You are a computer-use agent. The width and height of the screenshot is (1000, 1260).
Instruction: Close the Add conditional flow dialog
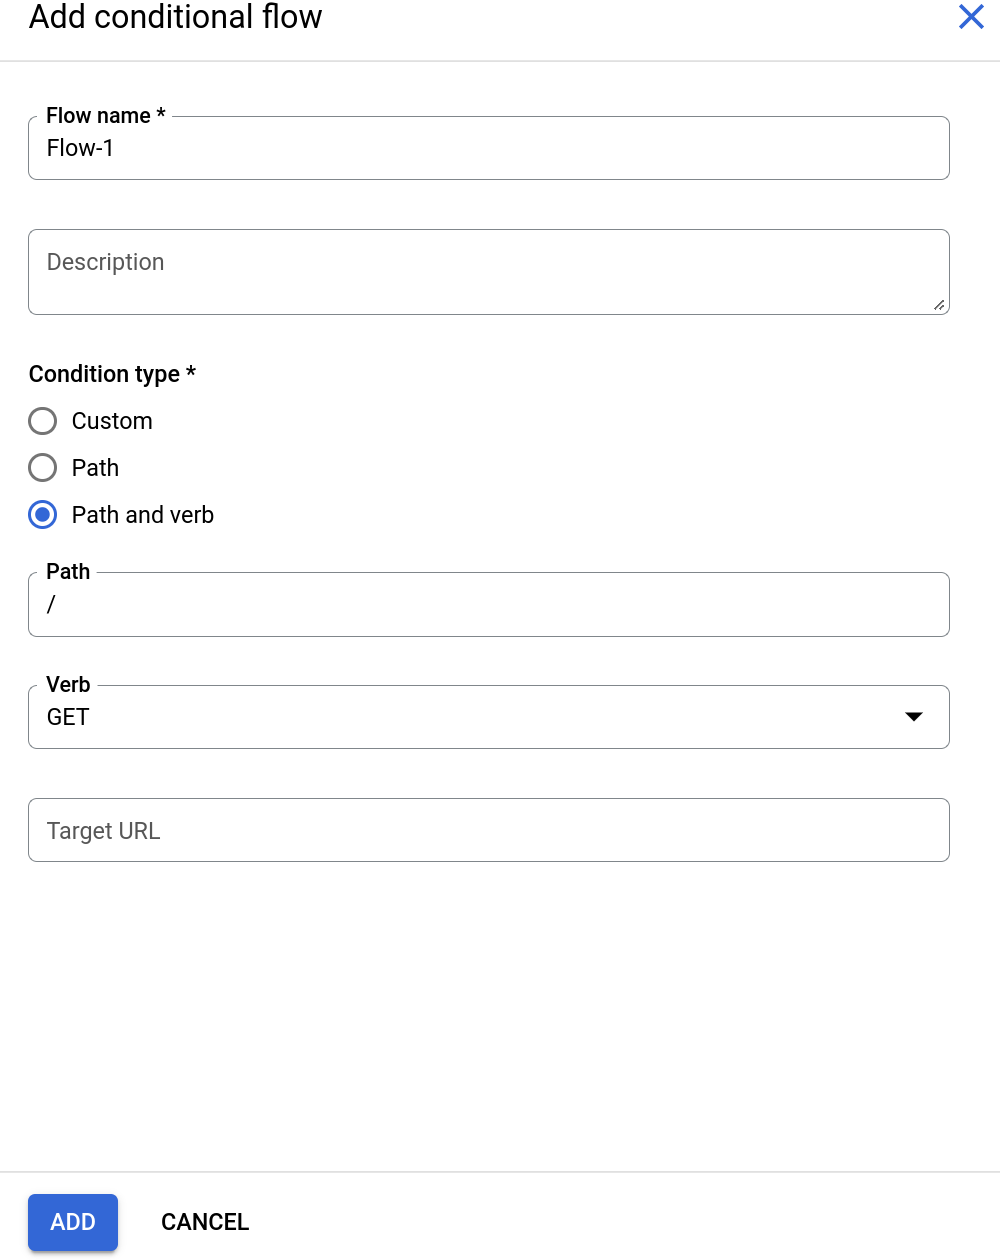point(971,17)
